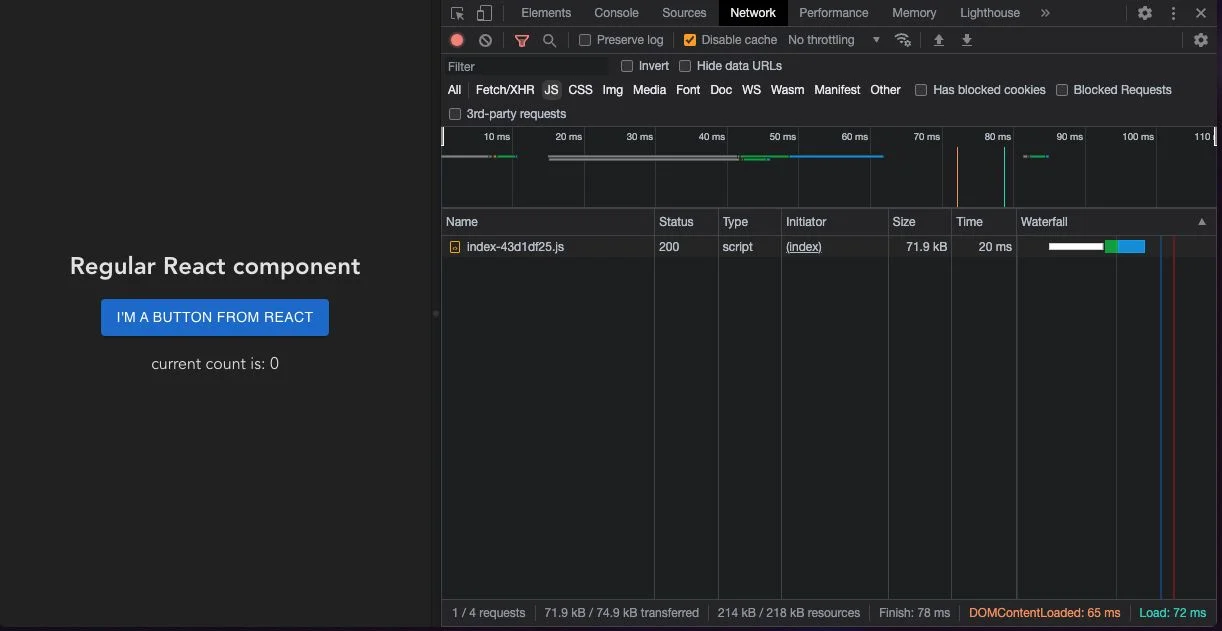The height and width of the screenshot is (631, 1222).
Task: Clear the network log
Action: [485, 40]
